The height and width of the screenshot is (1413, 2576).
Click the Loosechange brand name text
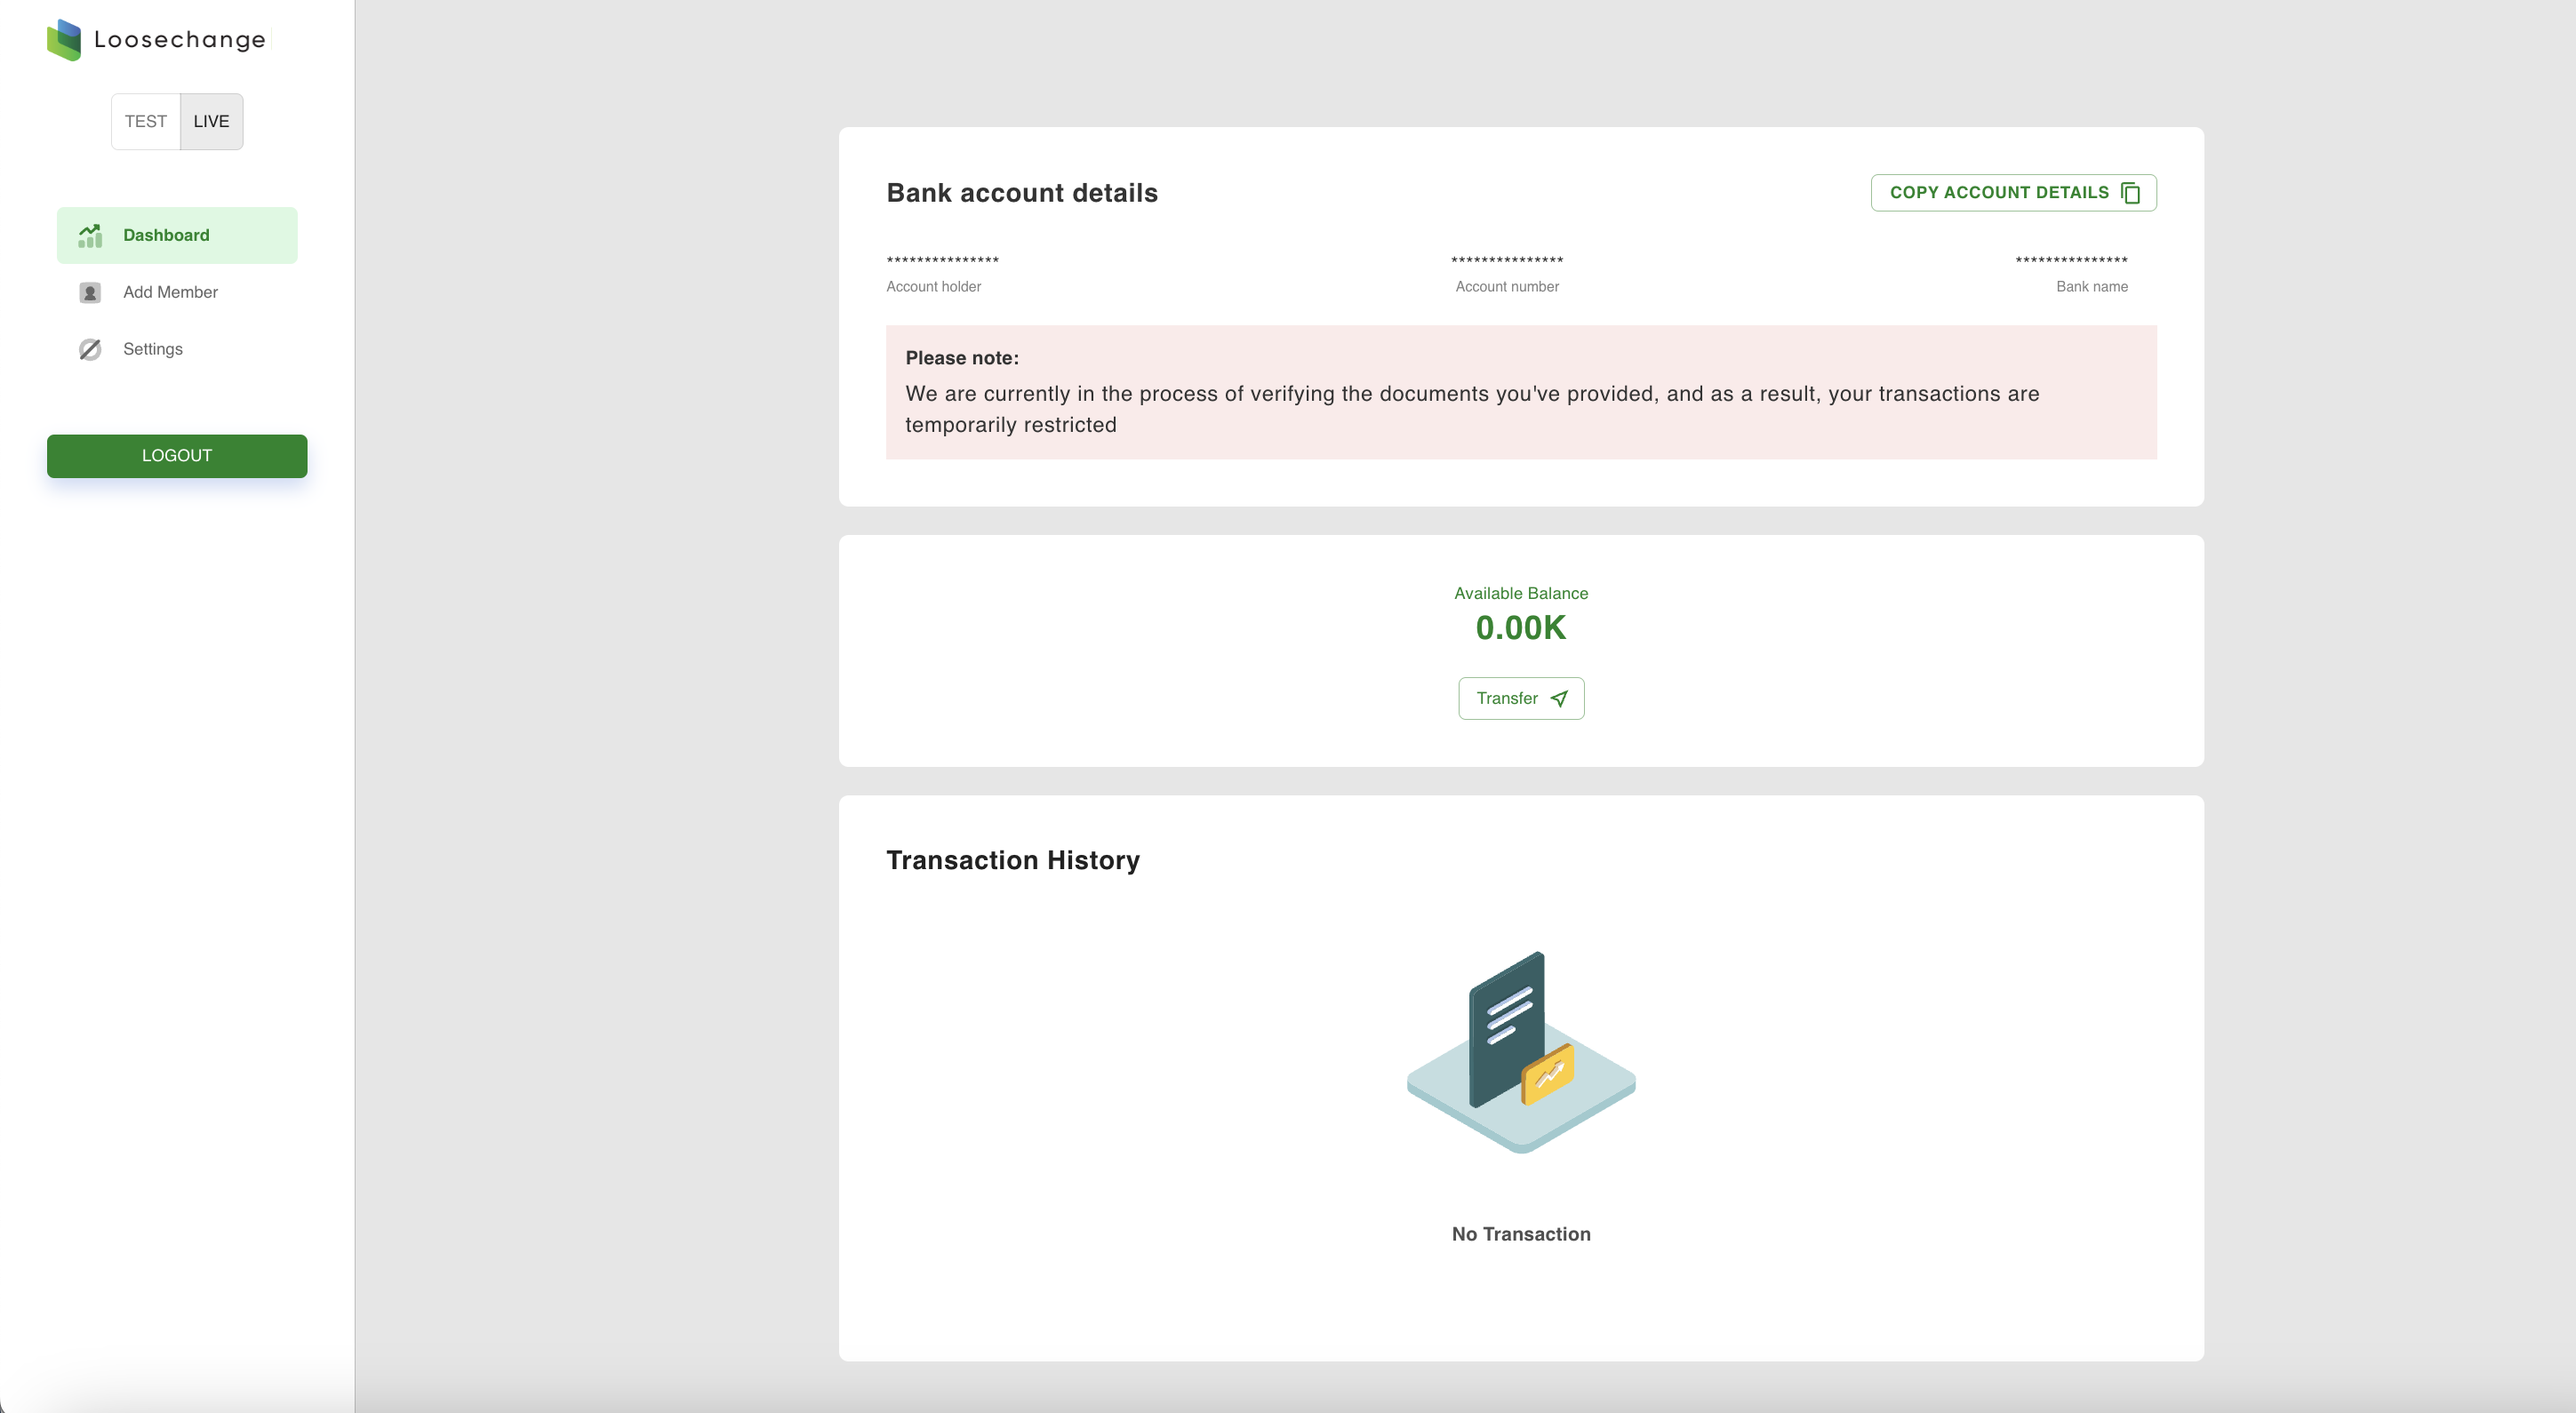click(x=180, y=40)
